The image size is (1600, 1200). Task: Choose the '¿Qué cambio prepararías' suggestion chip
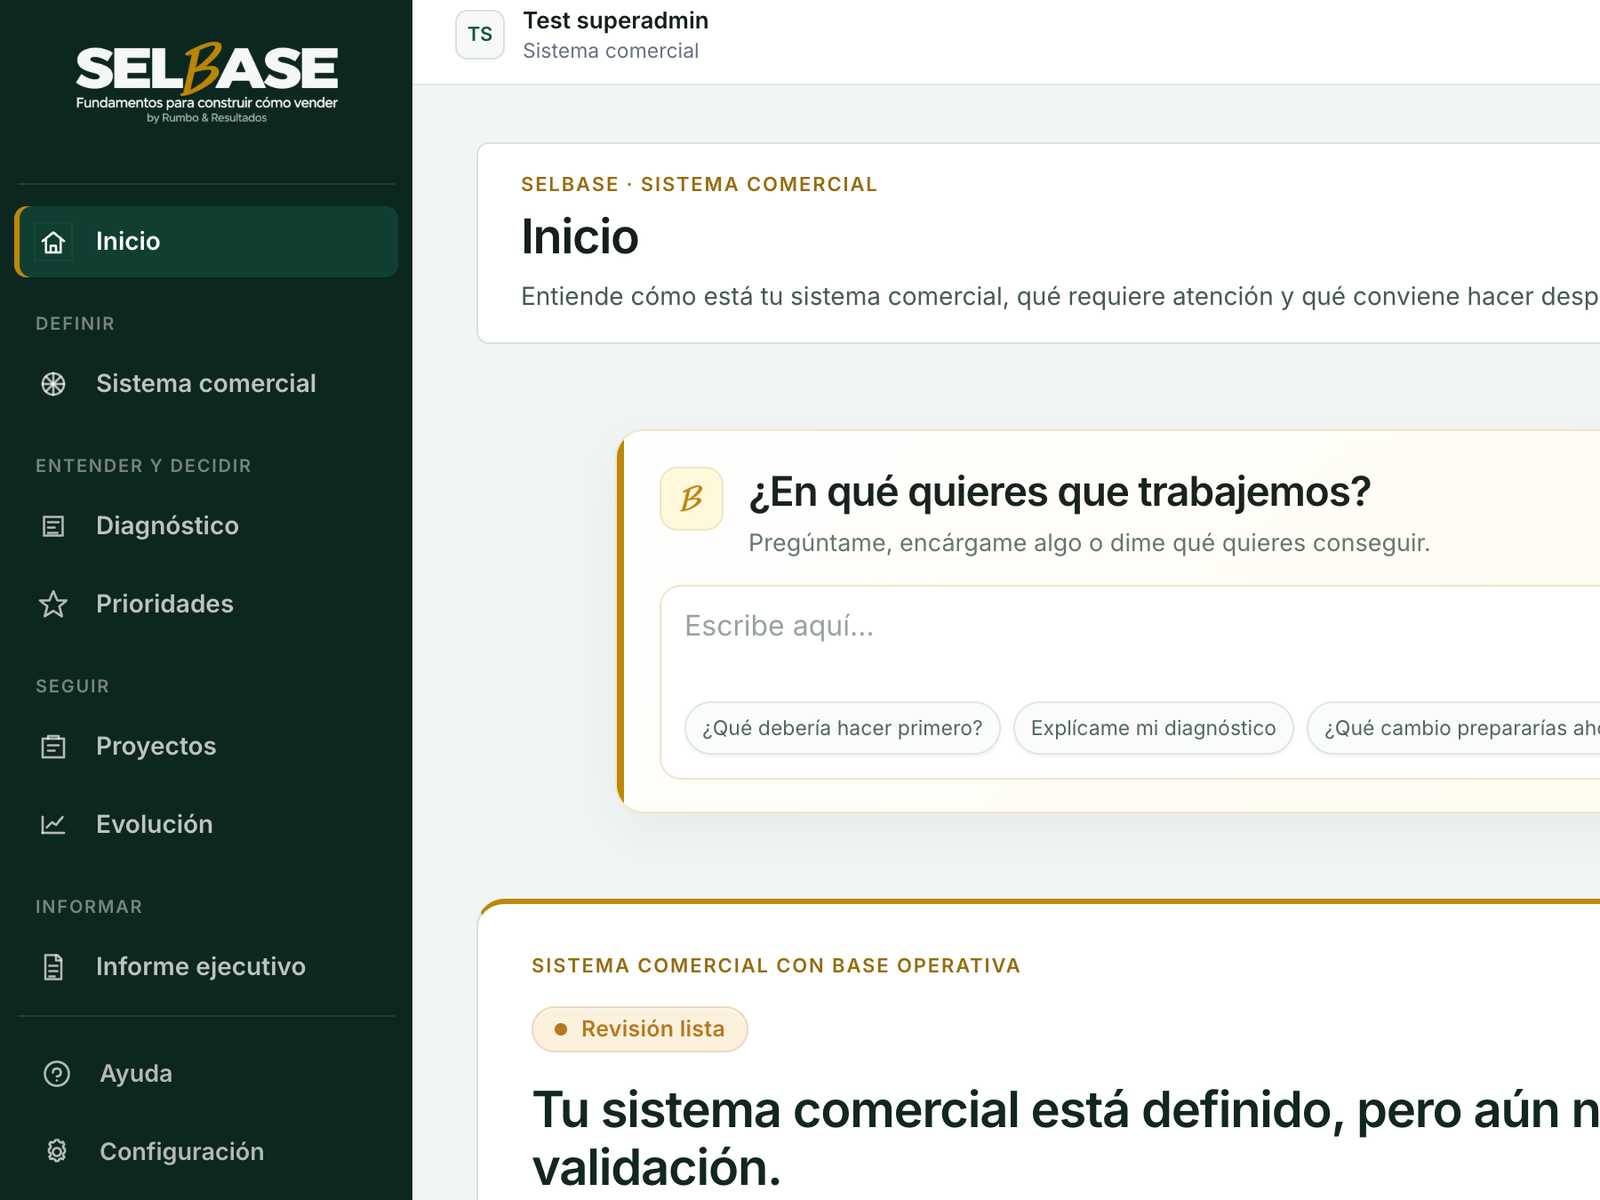click(x=1454, y=728)
